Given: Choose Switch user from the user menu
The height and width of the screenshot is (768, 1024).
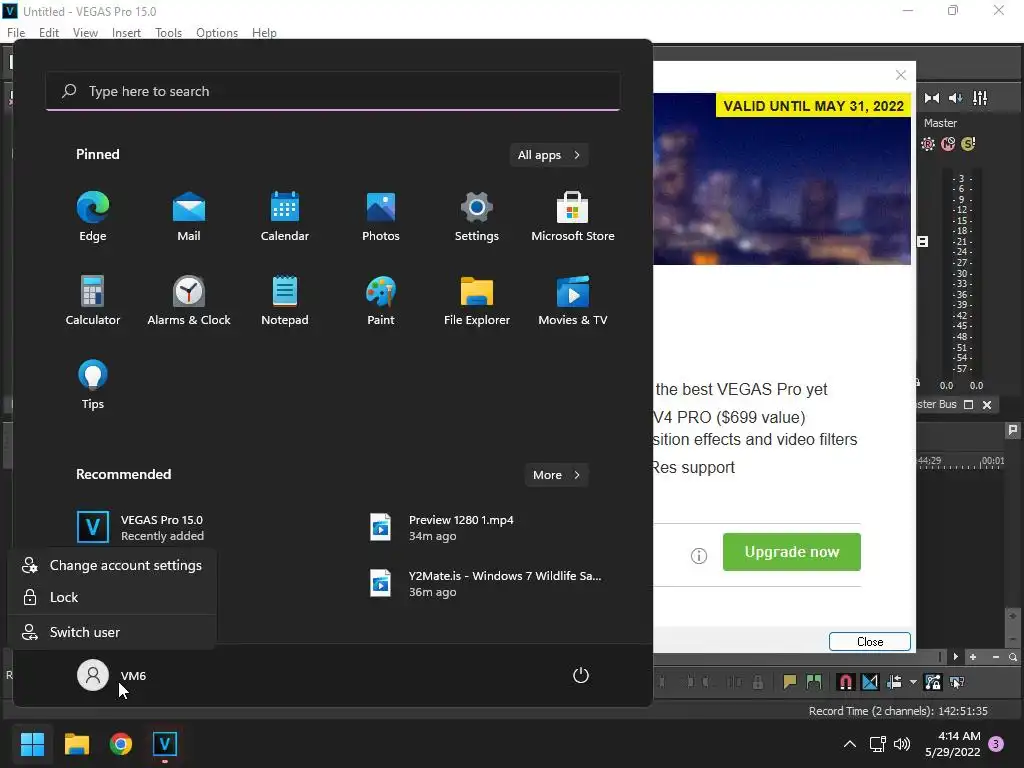Looking at the screenshot, I should (x=112, y=632).
